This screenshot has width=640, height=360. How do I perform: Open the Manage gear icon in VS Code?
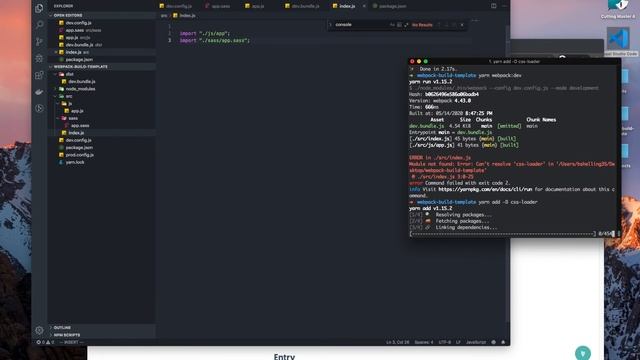click(39, 330)
